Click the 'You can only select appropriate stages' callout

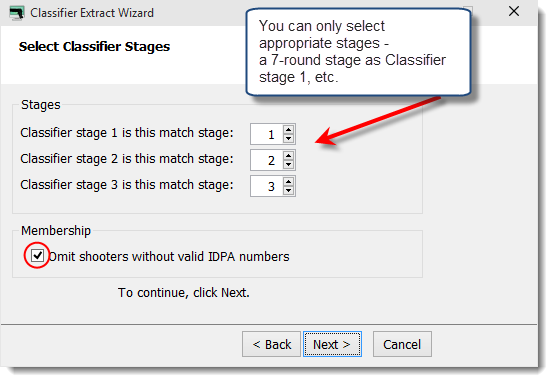point(358,52)
